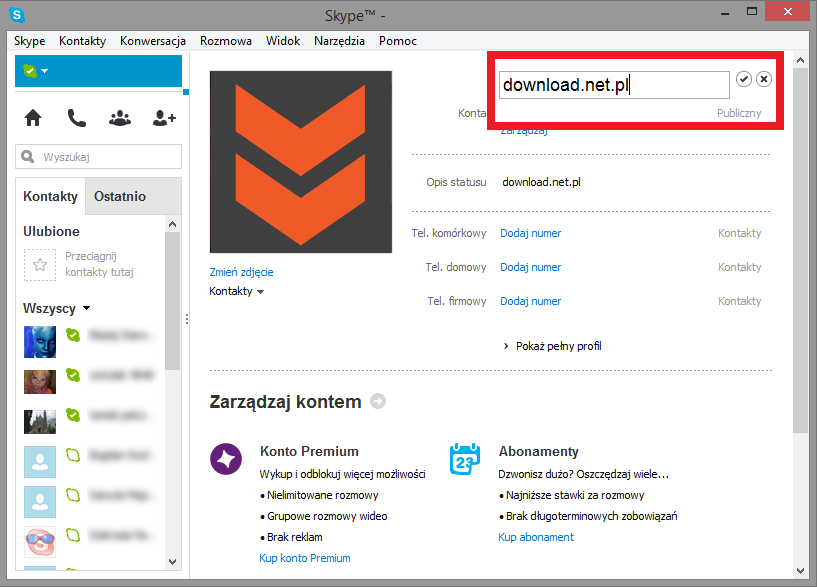Screen dimensions: 817x587
Task: Change Tel. komórkowy visibility from Kontakty
Action: pyautogui.click(x=739, y=233)
